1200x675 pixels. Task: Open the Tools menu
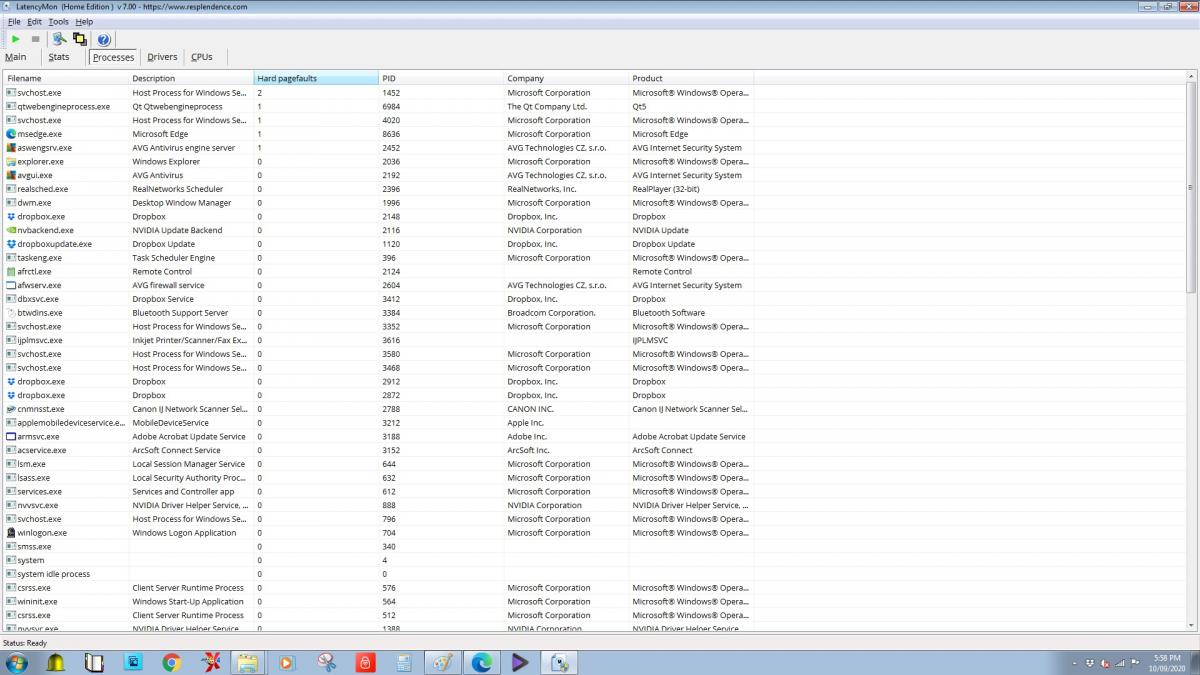pos(59,21)
